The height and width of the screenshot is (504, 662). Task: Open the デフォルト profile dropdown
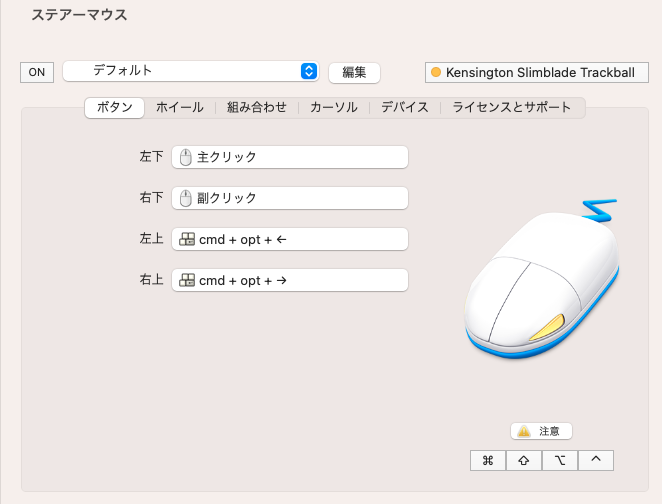tap(191, 71)
